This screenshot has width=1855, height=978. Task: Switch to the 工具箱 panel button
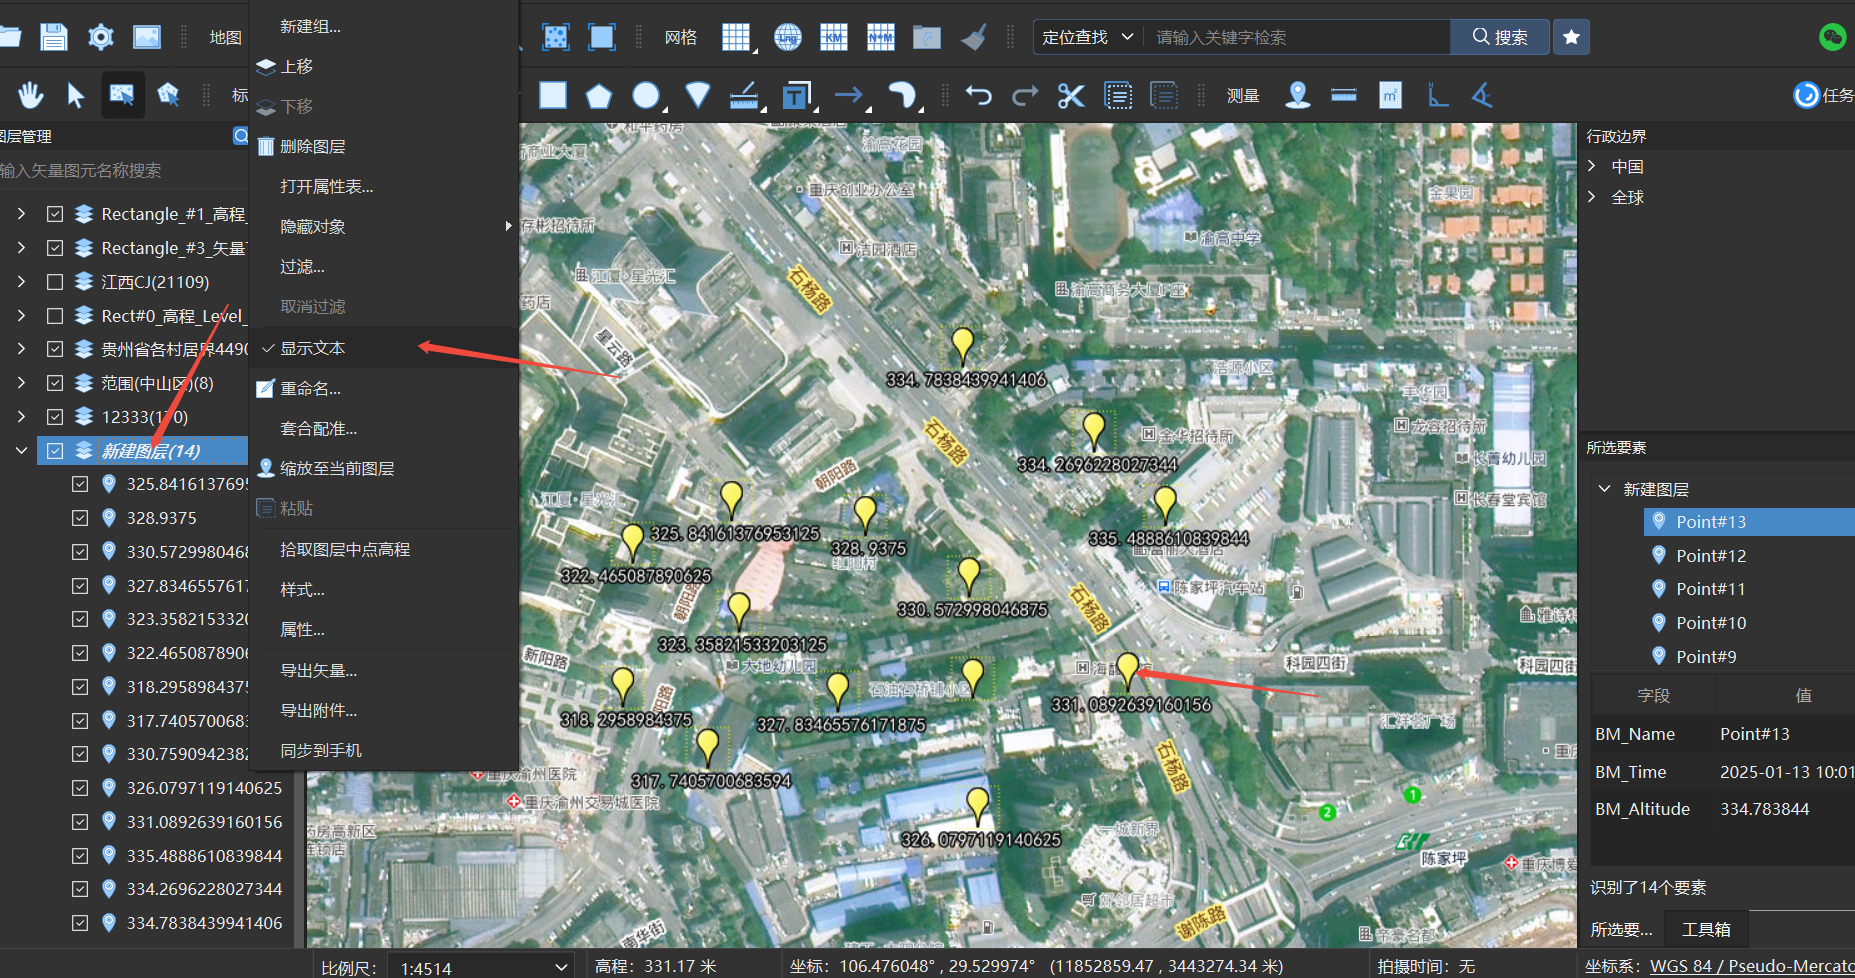(x=1705, y=929)
